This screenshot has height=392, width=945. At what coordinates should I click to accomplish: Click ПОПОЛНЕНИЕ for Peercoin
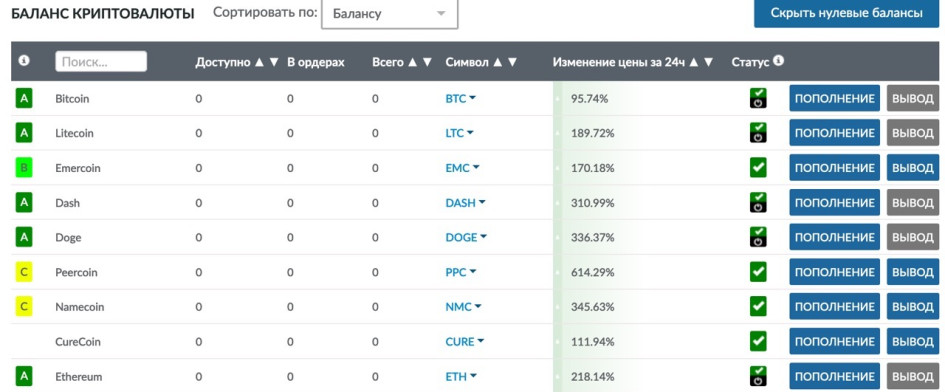pyautogui.click(x=835, y=272)
